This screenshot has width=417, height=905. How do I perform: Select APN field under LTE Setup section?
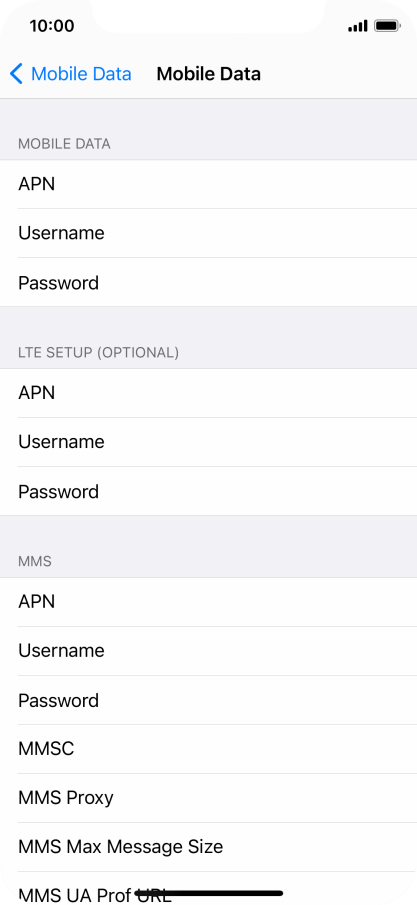tap(208, 393)
